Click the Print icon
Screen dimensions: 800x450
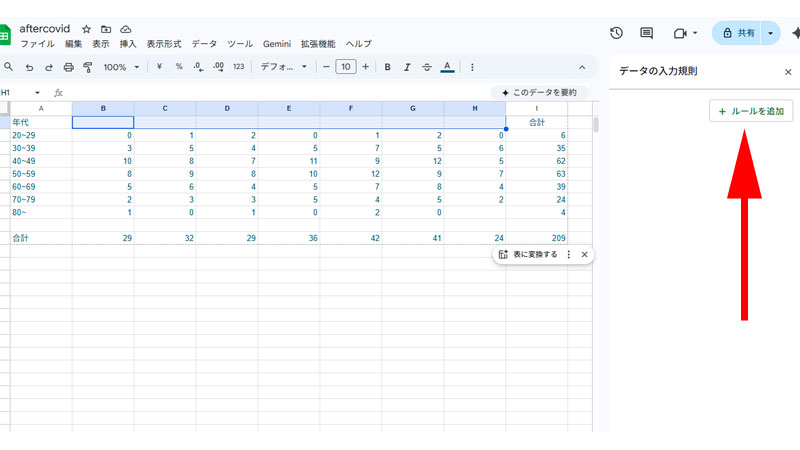[x=68, y=67]
